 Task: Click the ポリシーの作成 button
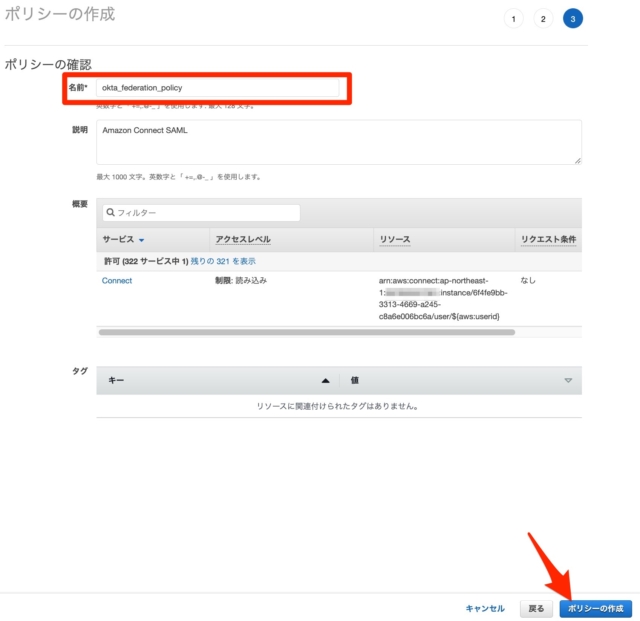coord(595,608)
